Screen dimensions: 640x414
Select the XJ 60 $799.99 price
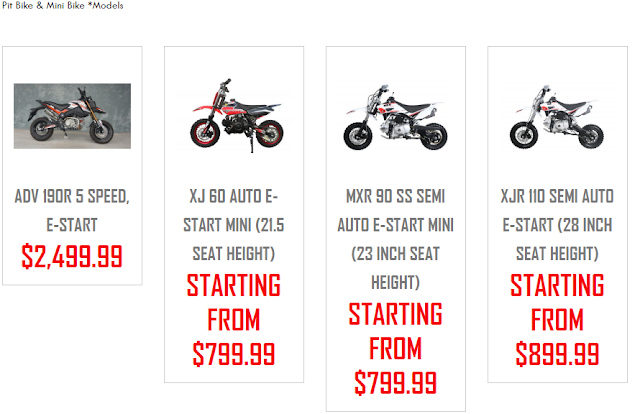pos(234,354)
